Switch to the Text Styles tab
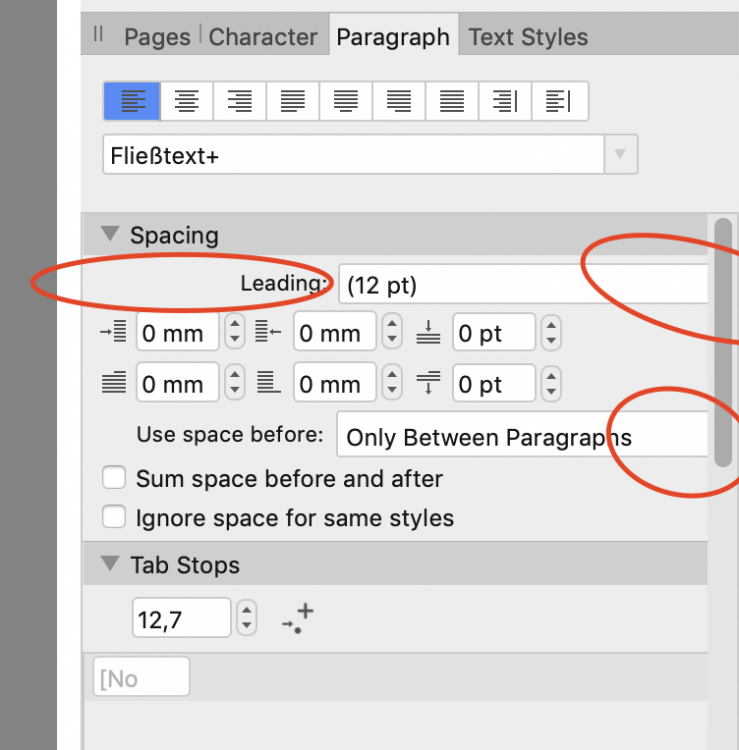 (x=528, y=38)
